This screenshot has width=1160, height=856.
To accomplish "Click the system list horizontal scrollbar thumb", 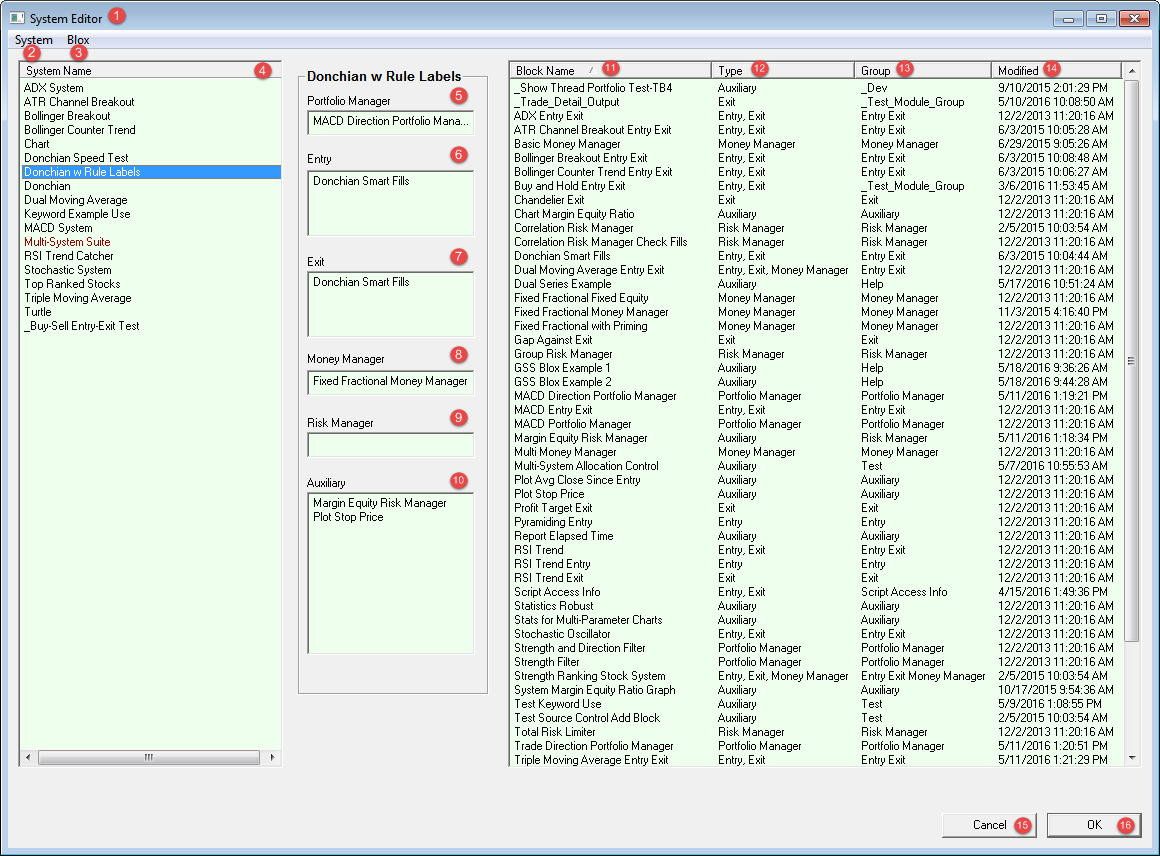I will coord(149,758).
